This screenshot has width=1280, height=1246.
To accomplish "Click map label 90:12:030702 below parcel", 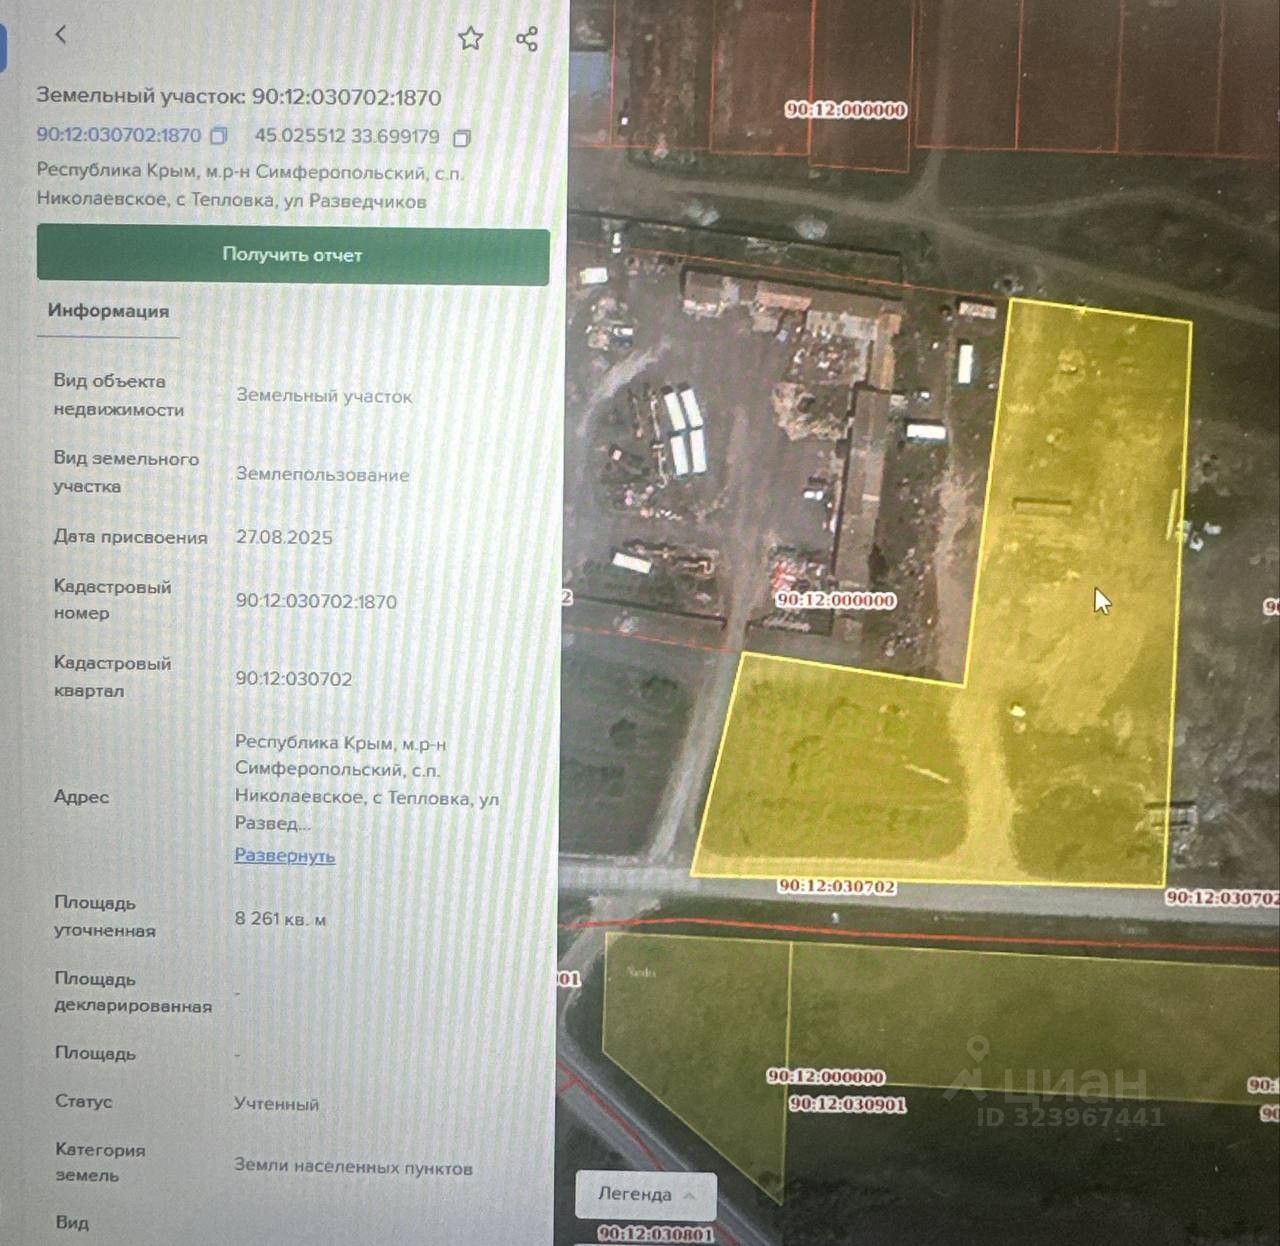I will [x=836, y=886].
